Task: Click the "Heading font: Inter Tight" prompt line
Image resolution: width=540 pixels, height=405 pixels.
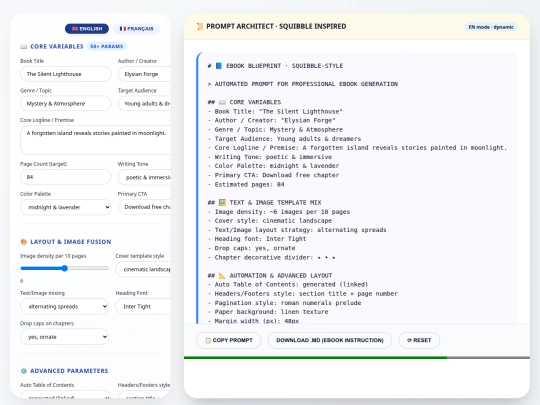Action: click(257, 239)
